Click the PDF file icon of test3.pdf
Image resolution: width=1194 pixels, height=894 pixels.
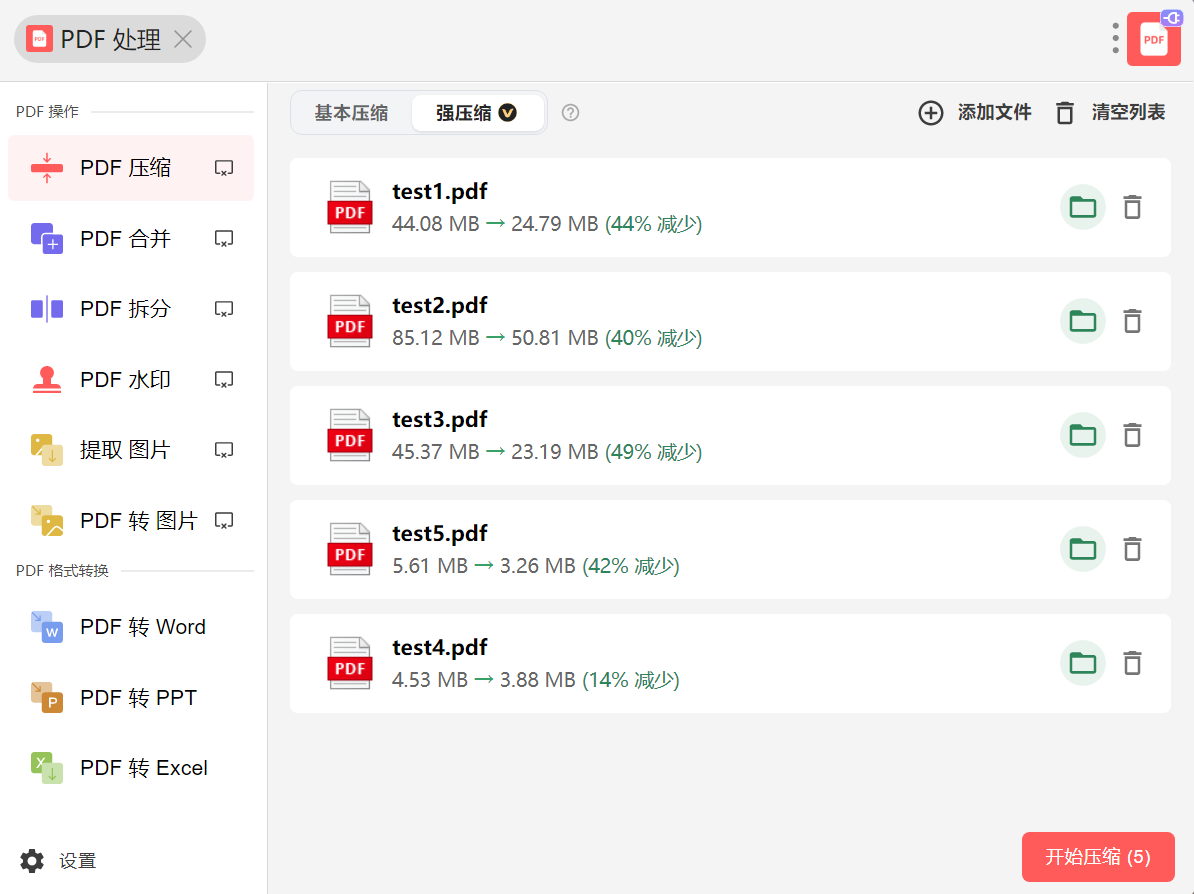click(350, 436)
